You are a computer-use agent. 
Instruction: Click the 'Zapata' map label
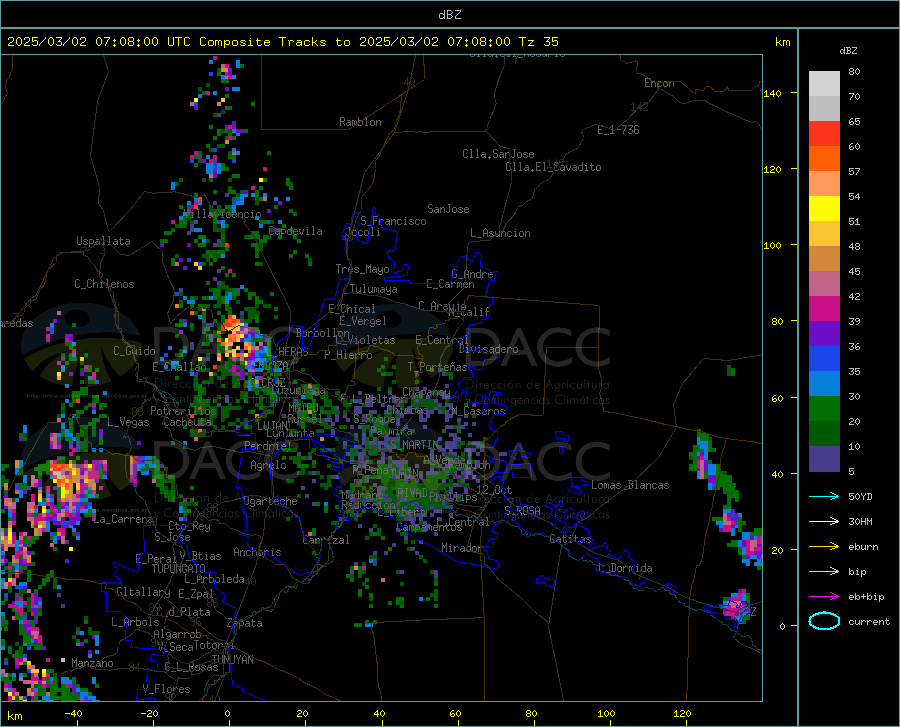point(245,623)
